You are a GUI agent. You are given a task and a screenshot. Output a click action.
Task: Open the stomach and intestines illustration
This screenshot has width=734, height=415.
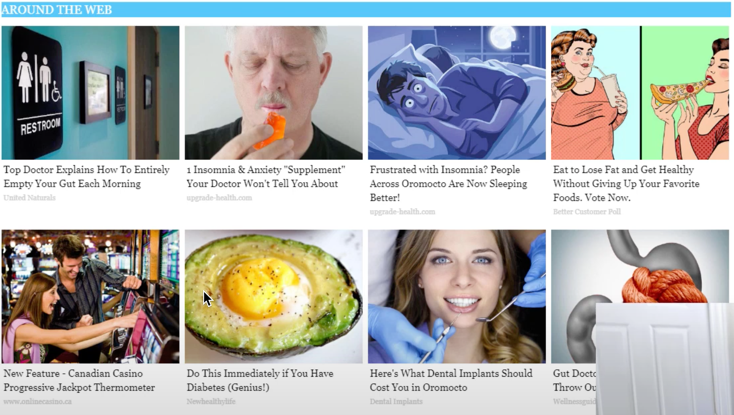point(640,267)
